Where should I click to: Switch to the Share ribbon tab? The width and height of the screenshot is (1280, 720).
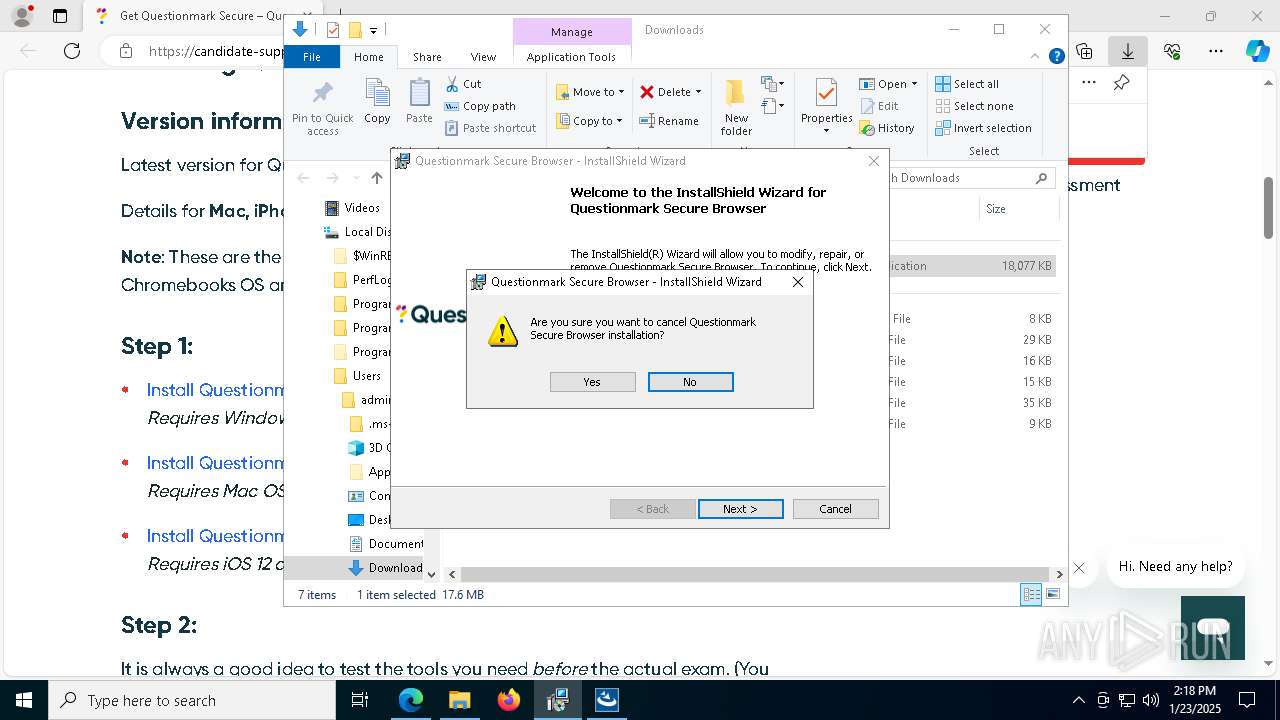427,57
